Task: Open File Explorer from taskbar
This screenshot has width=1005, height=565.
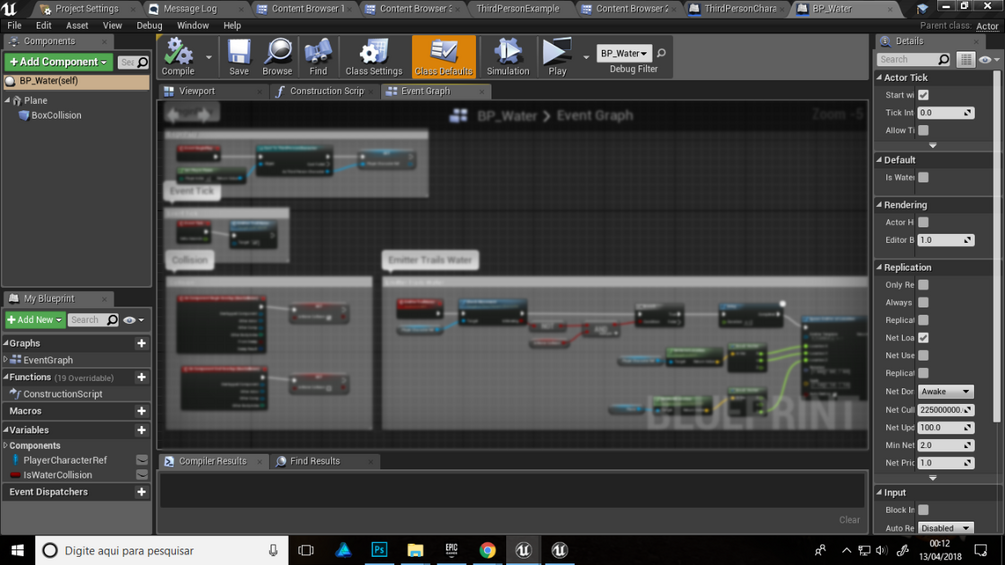Action: click(x=415, y=550)
